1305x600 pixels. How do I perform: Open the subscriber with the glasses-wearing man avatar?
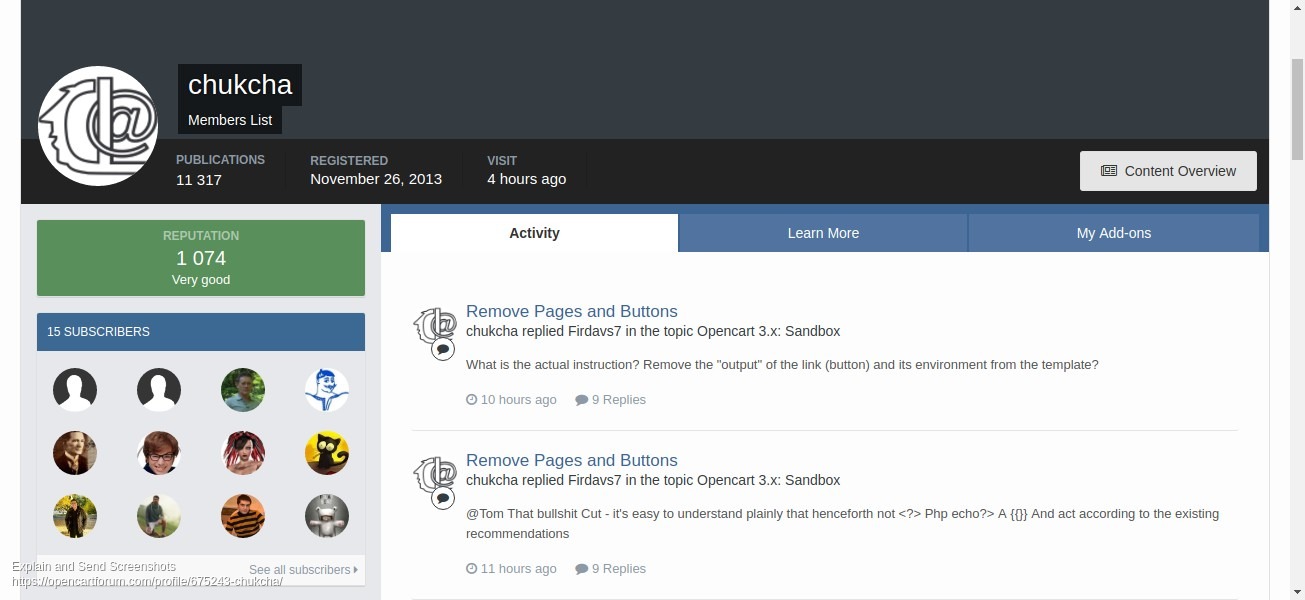(159, 453)
